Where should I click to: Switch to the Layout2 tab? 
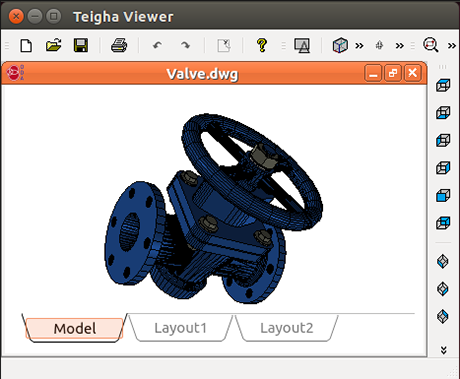pos(287,328)
